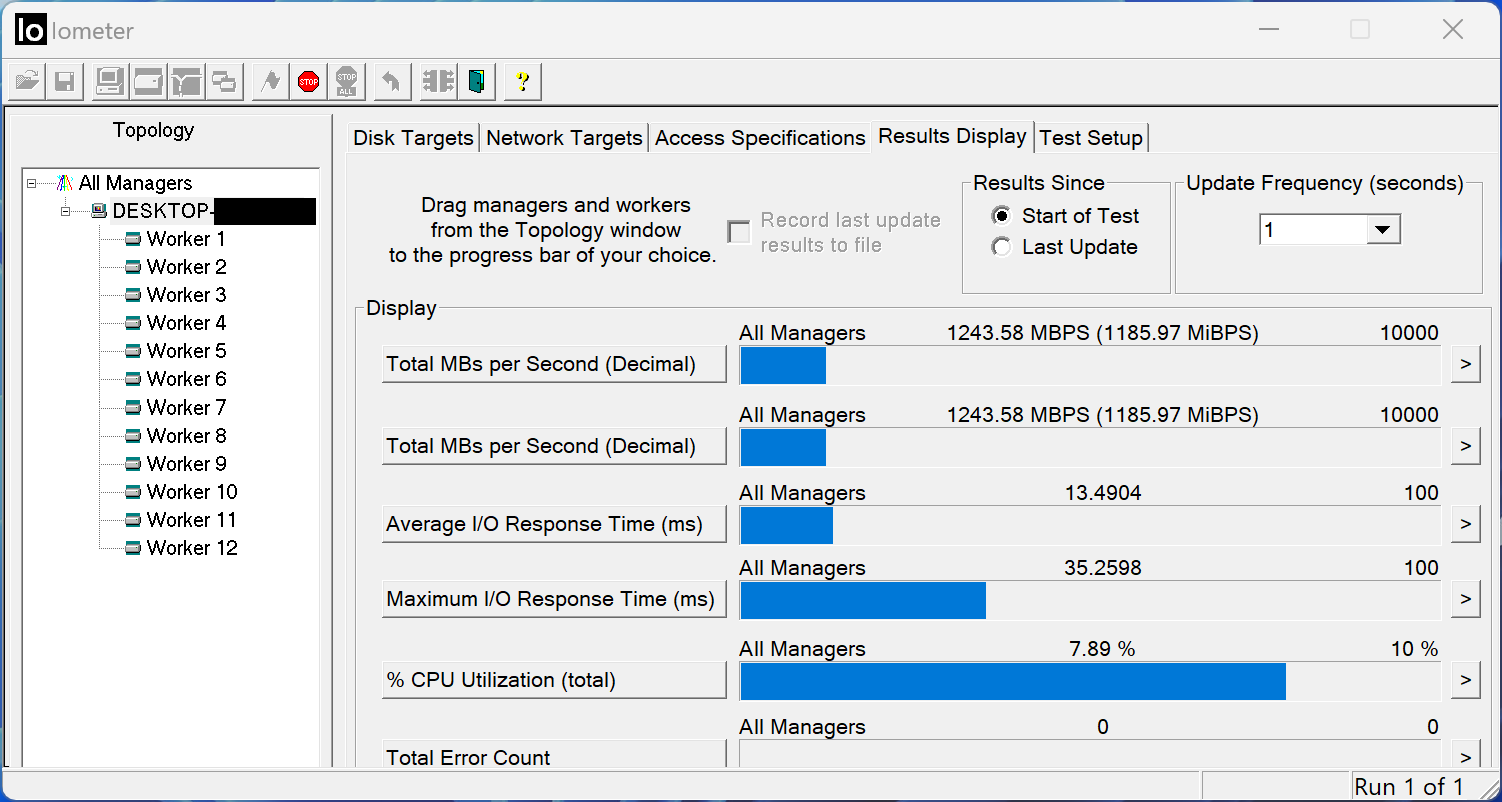The width and height of the screenshot is (1502, 802).
Task: Select Worker 8 in the topology tree
Action: pyautogui.click(x=186, y=436)
